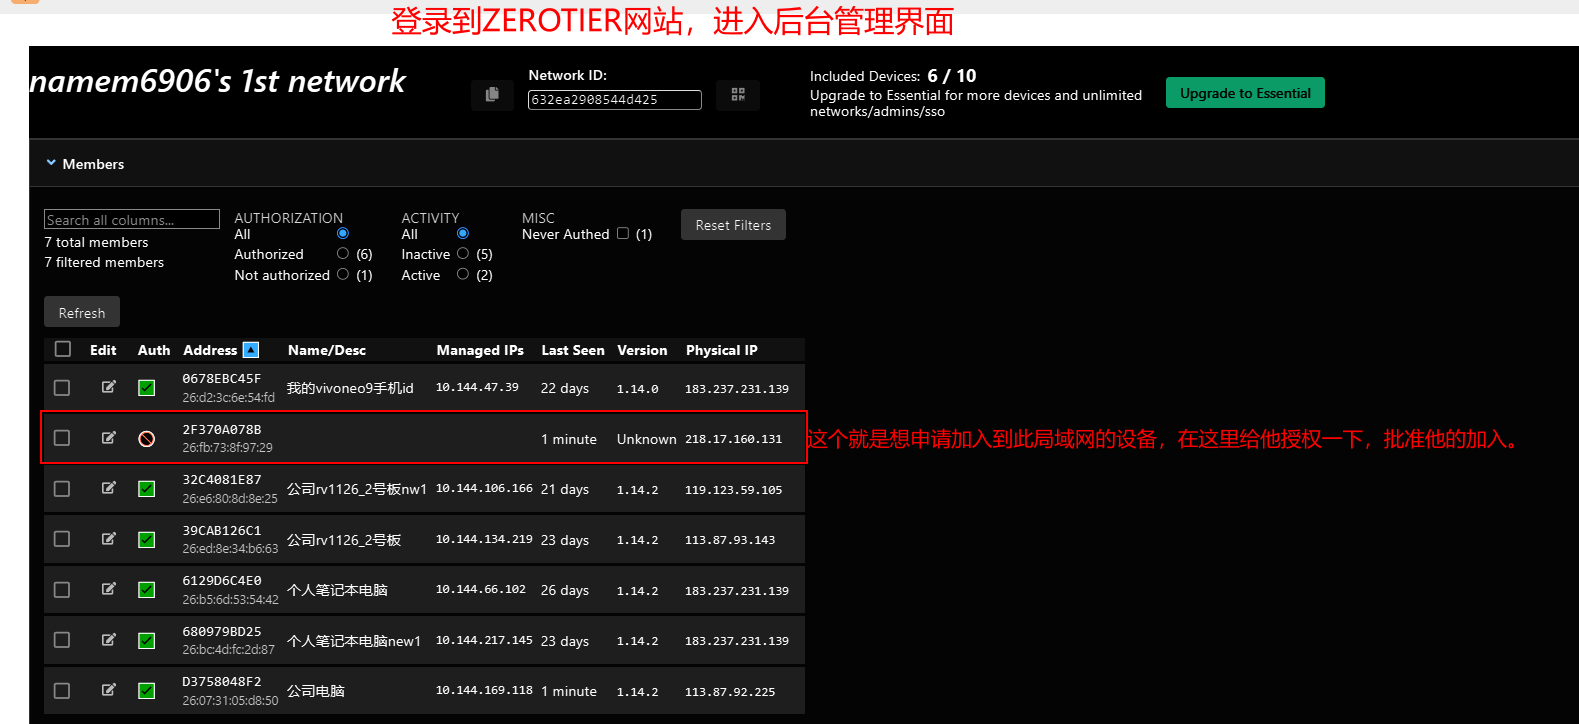Filter by Active members
The height and width of the screenshot is (724, 1579).
(x=463, y=274)
